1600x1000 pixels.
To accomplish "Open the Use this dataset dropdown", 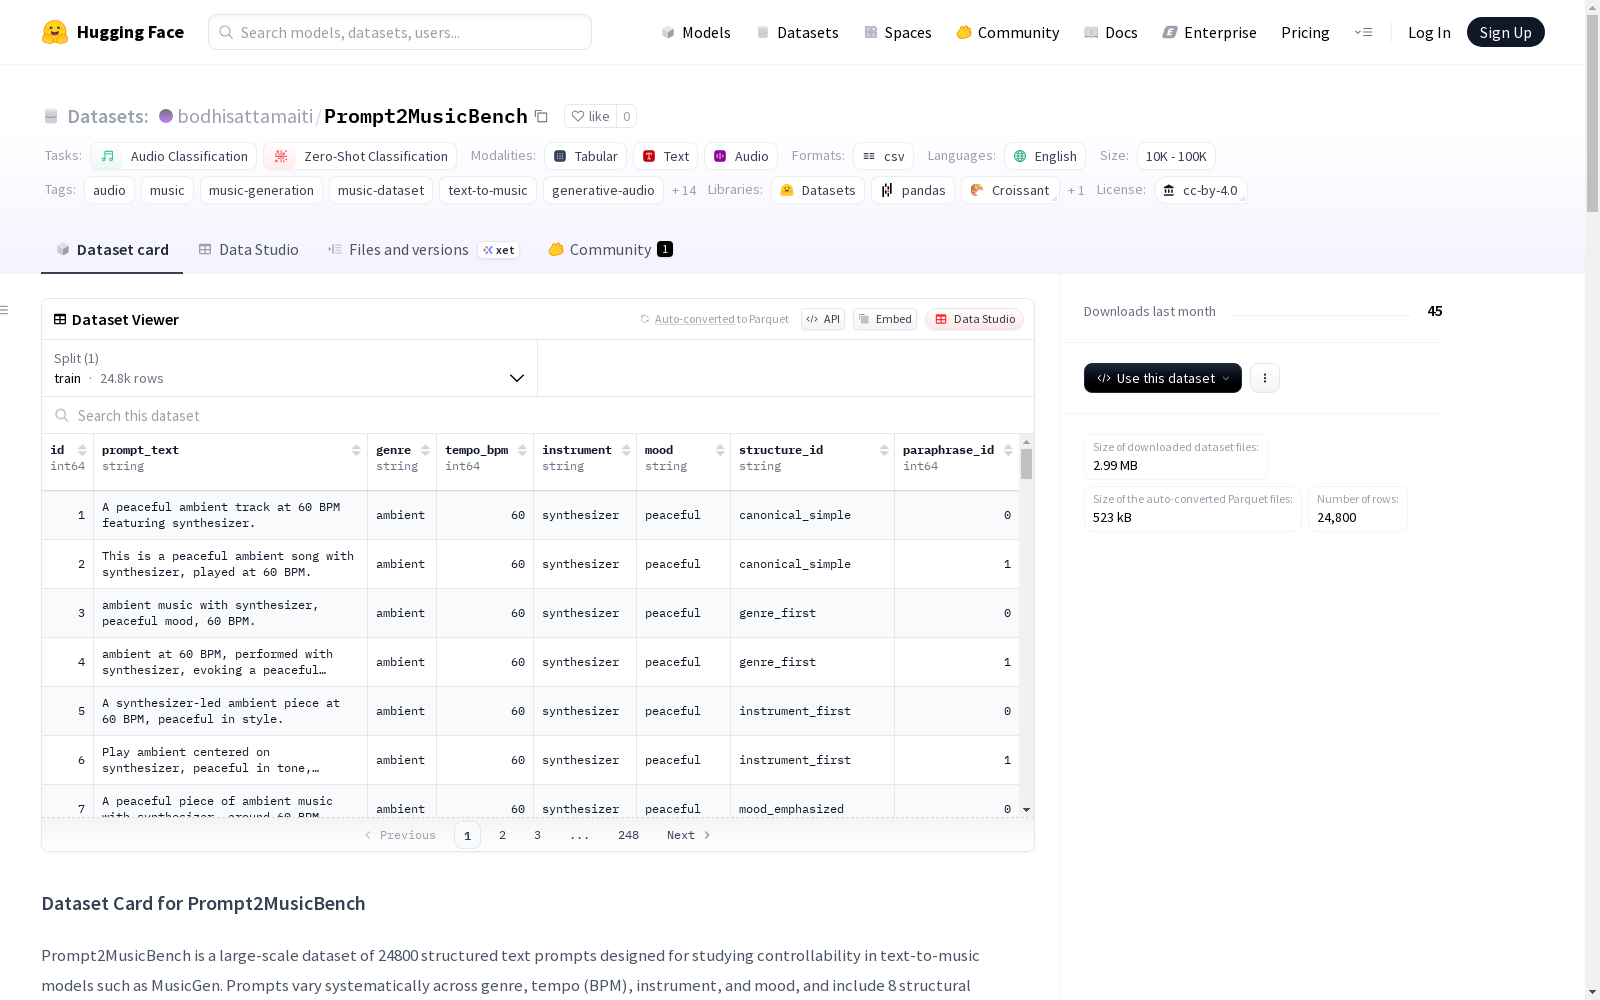I will tap(1163, 378).
